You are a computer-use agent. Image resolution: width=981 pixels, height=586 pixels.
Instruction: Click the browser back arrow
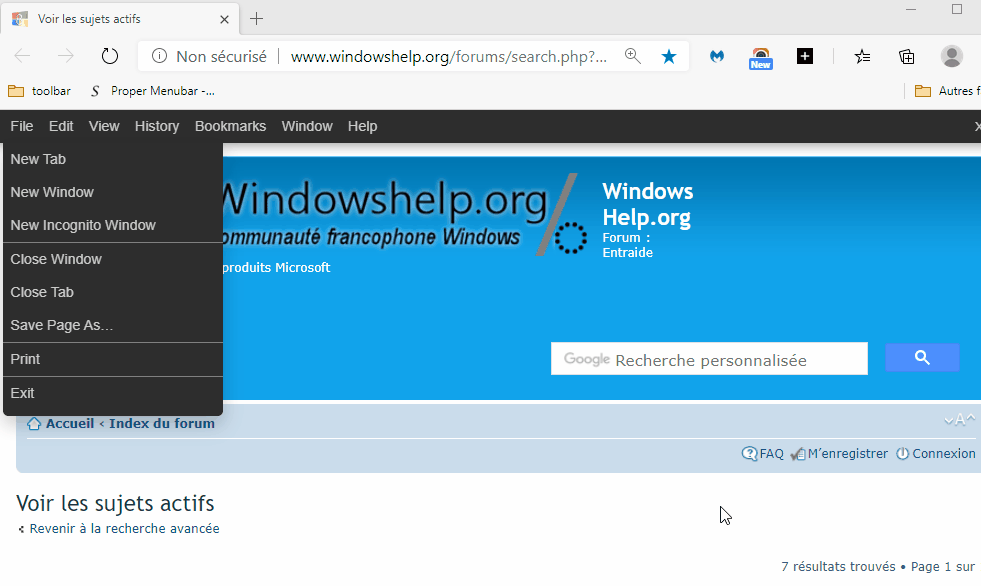pos(23,56)
